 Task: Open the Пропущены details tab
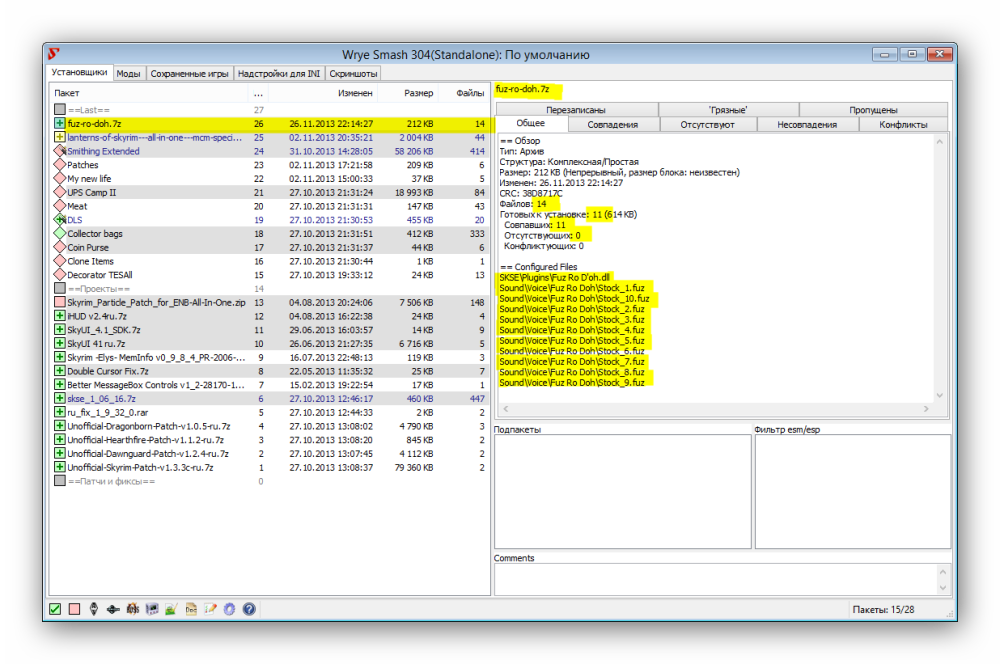[x=873, y=110]
